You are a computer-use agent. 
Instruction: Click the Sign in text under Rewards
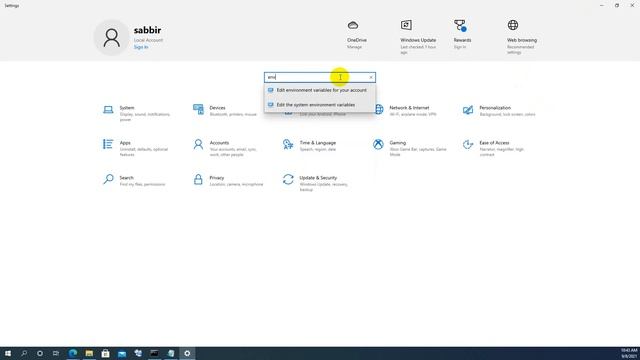pos(460,47)
